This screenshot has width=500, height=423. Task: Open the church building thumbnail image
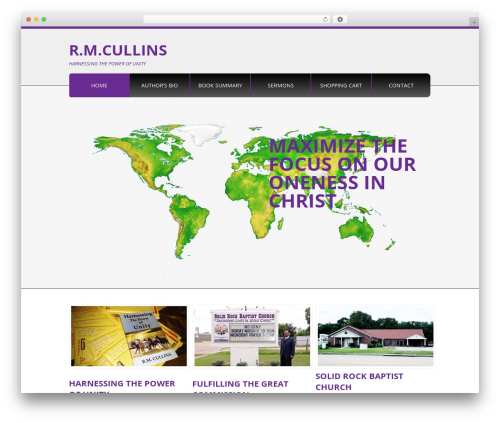point(376,336)
